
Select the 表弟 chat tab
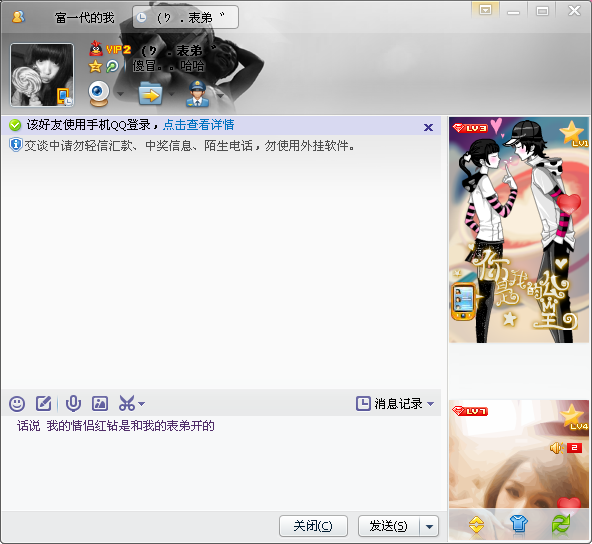185,17
